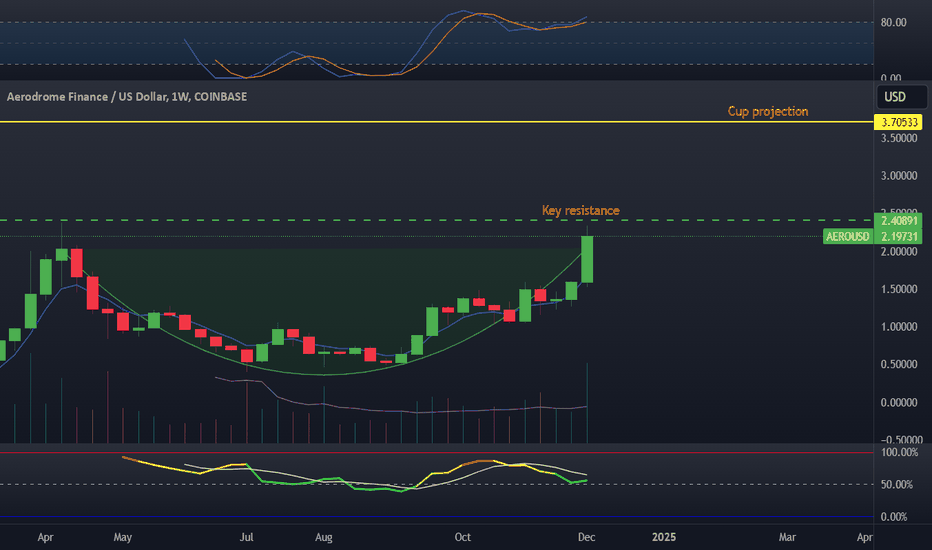Screen dimensions: 932x550
Task: Click the 3.00000 price axis label
Action: 899,176
